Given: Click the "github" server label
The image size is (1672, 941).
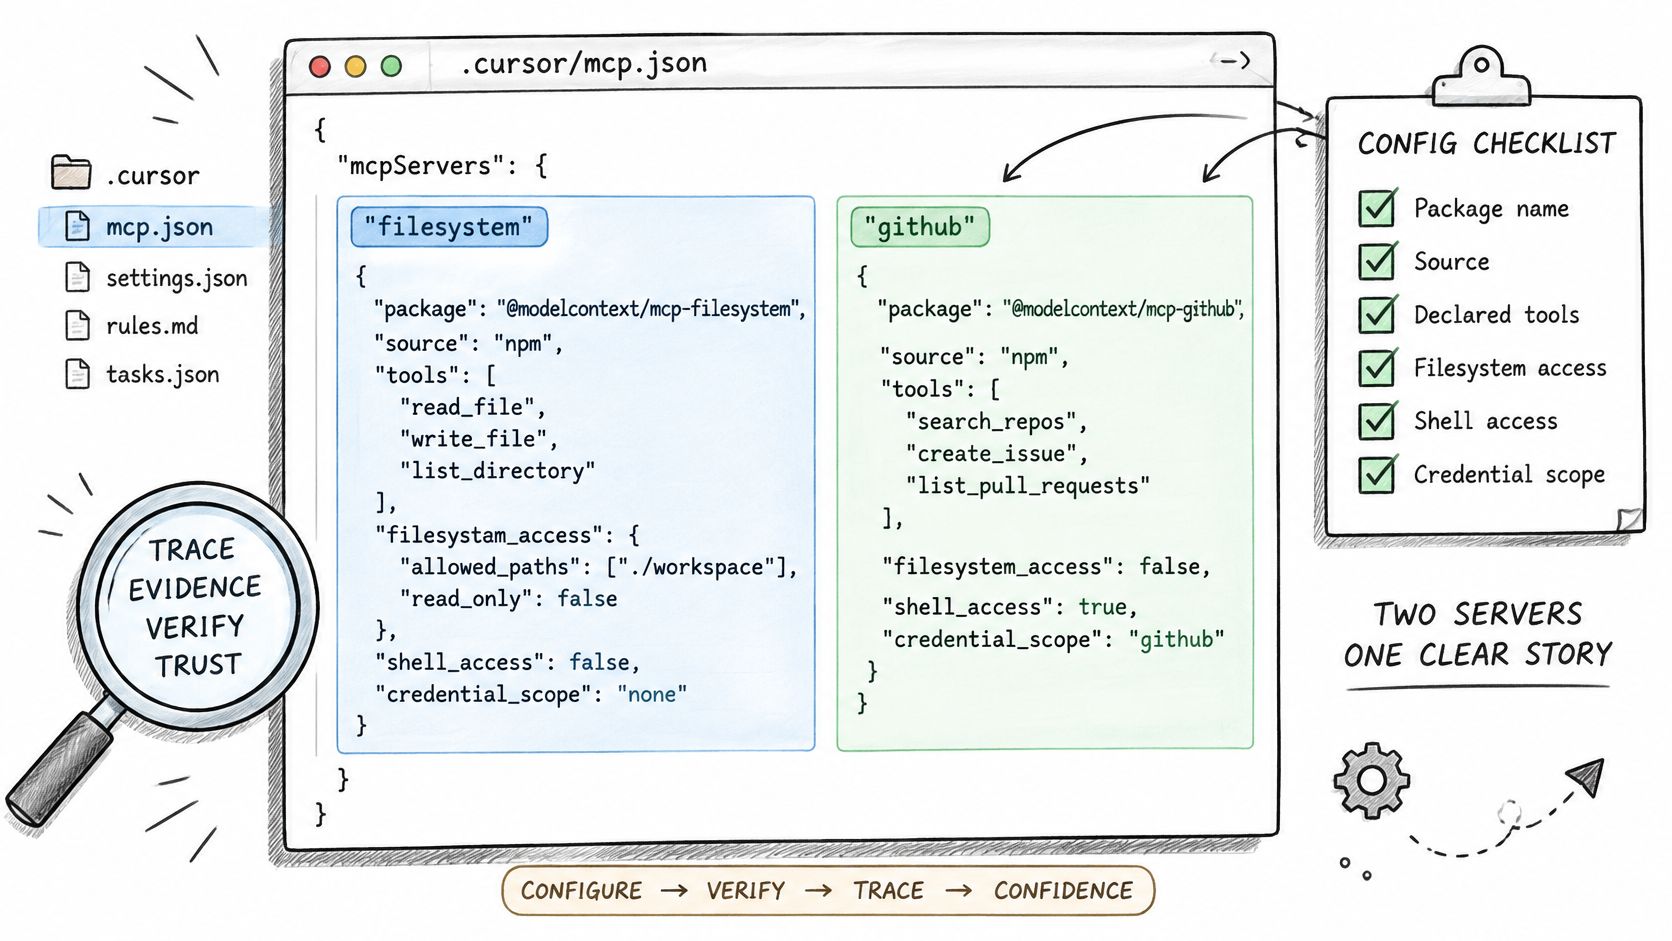Looking at the screenshot, I should [x=919, y=227].
